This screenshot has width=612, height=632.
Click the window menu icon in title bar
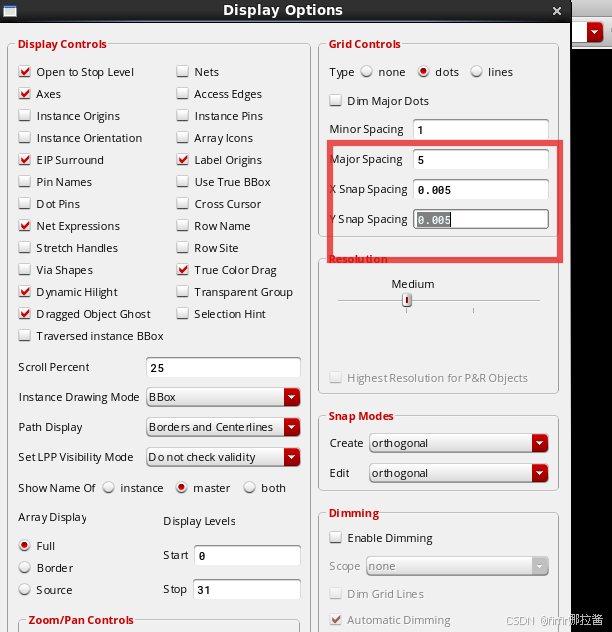click(x=10, y=11)
